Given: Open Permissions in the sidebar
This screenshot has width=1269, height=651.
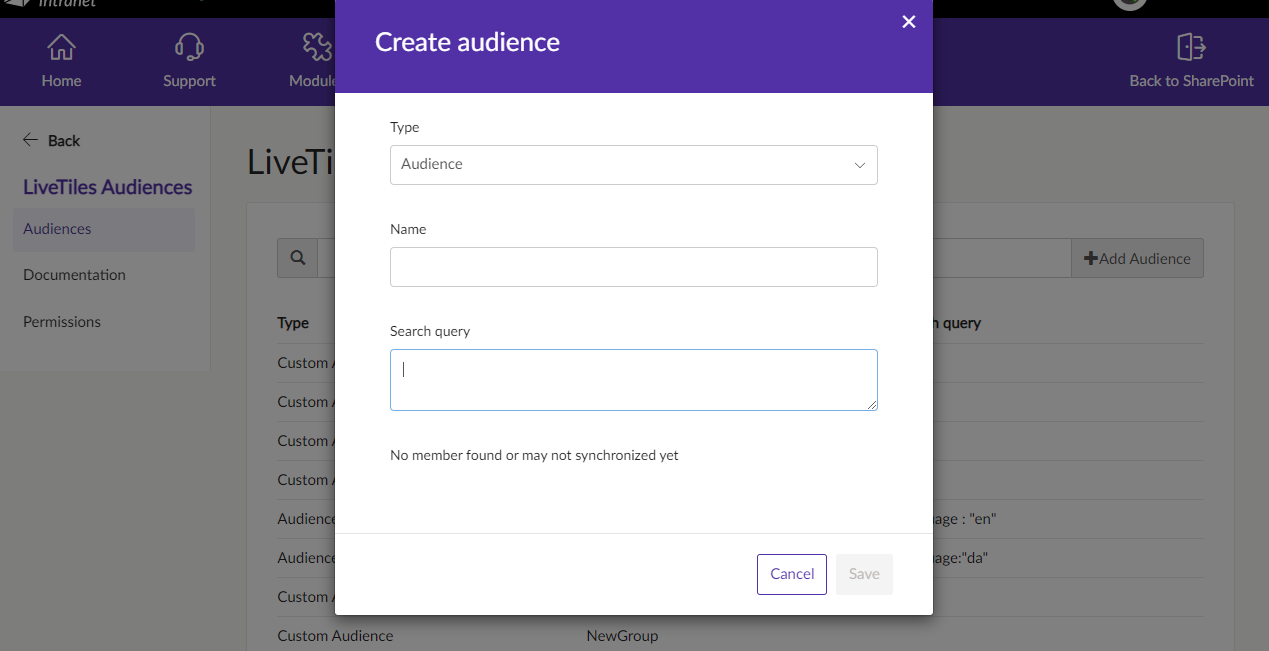Looking at the screenshot, I should click(x=62, y=322).
